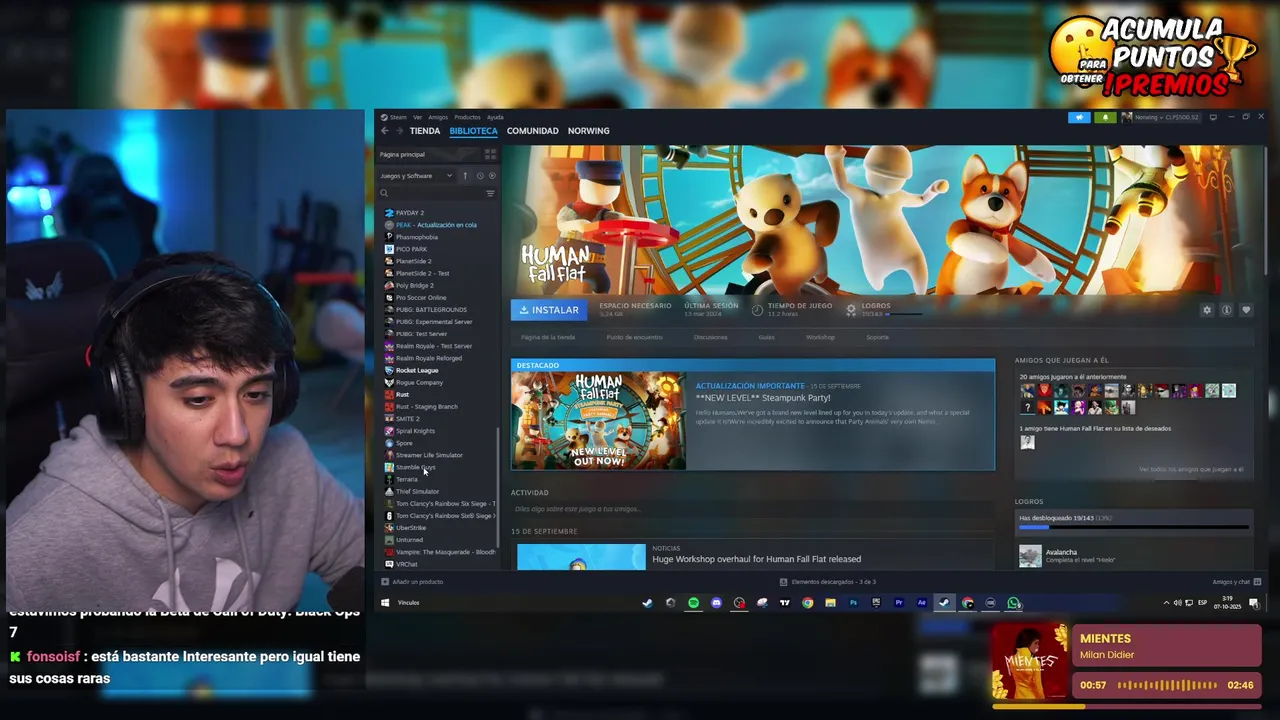Switch to the COMUNIDAD tab
Screen dimensions: 1280x720
point(532,131)
